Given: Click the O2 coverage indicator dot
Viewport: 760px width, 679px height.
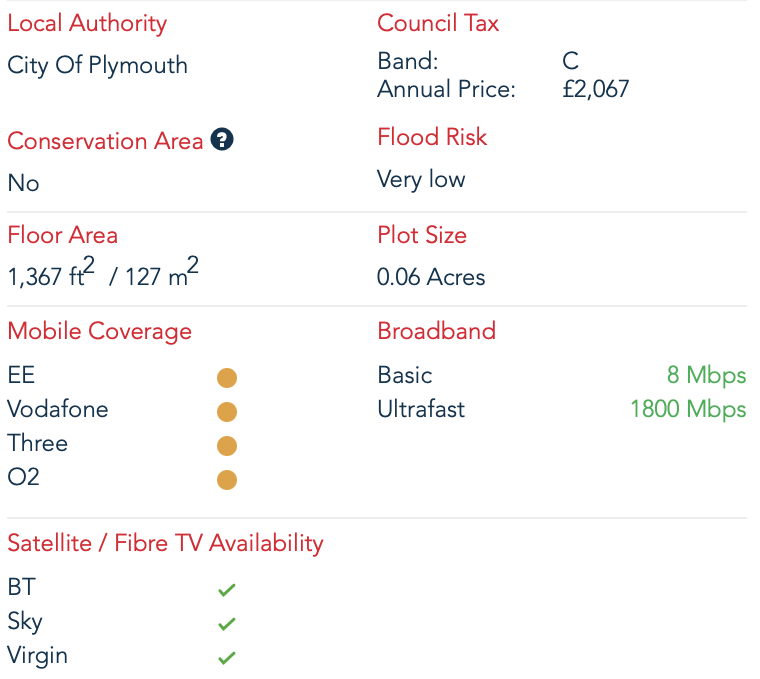Looking at the screenshot, I should coord(227,480).
